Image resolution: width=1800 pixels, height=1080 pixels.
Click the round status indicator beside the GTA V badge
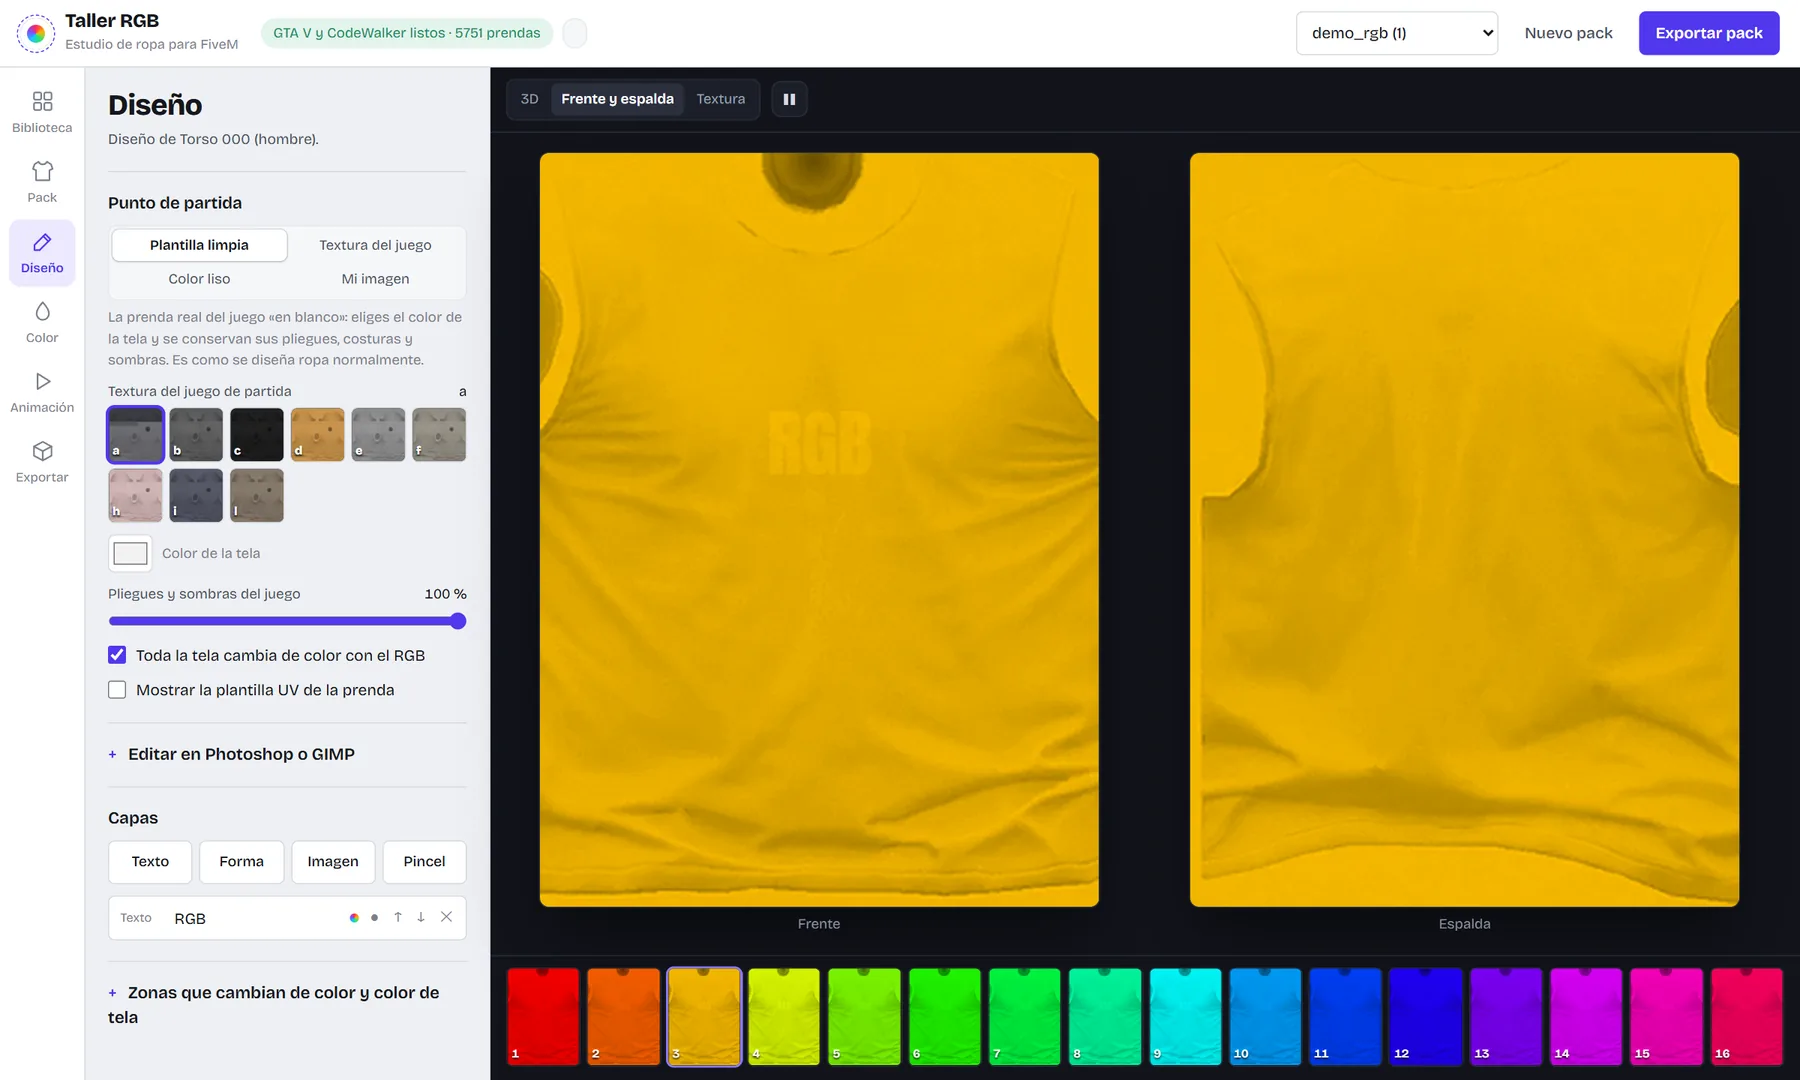point(575,33)
